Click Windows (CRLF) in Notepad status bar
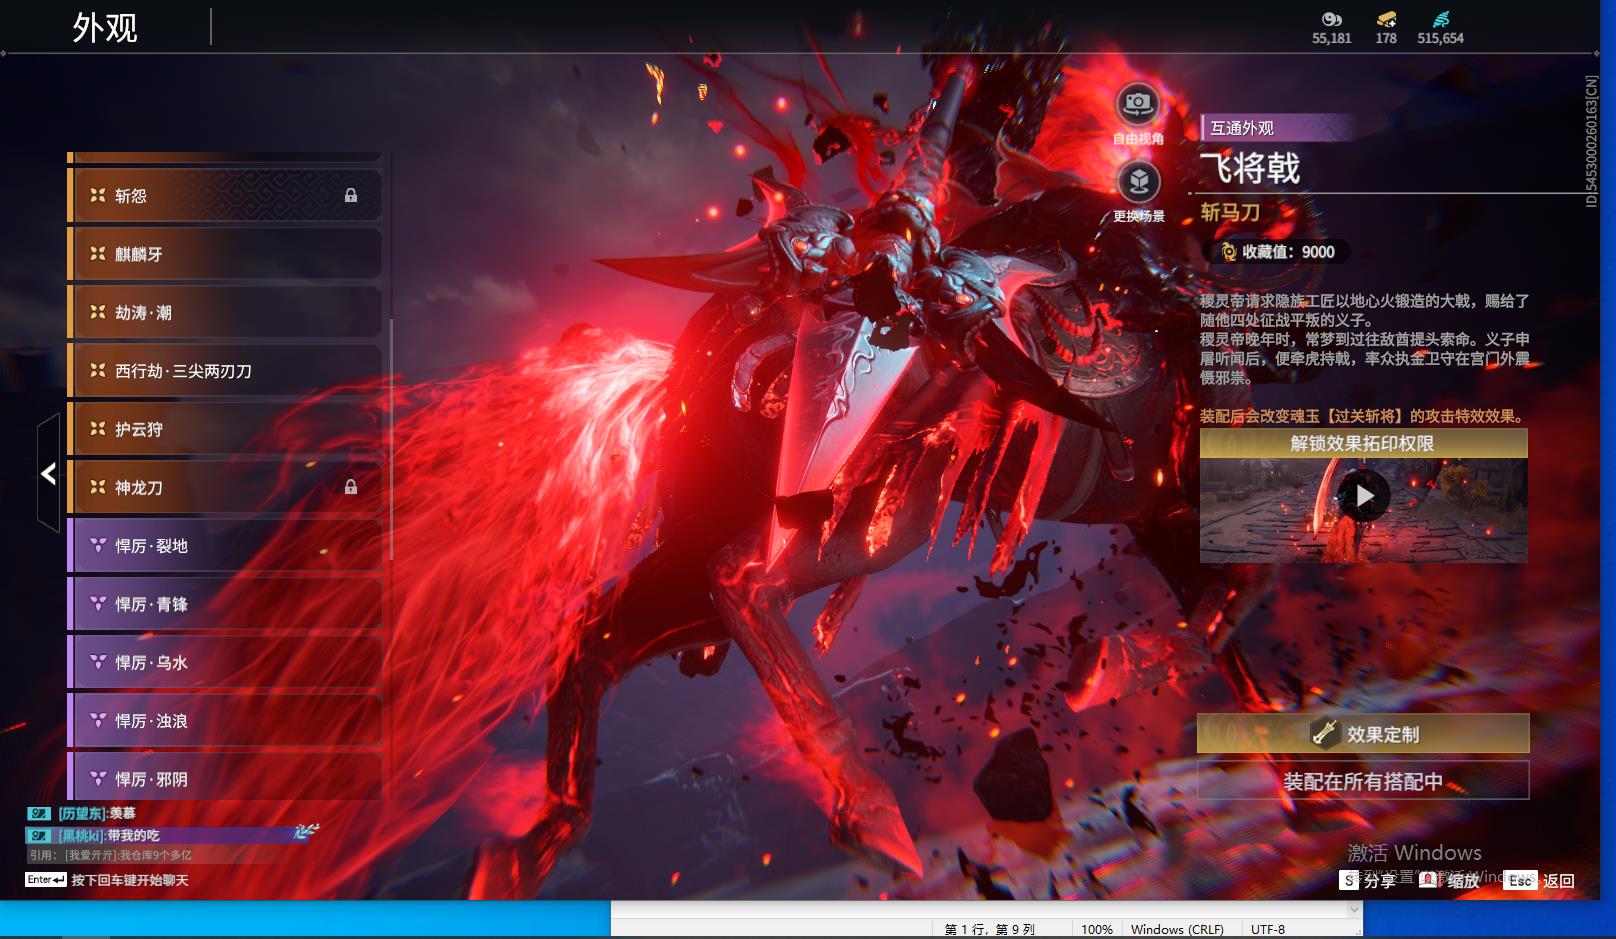The width and height of the screenshot is (1616, 939). (x=1177, y=929)
